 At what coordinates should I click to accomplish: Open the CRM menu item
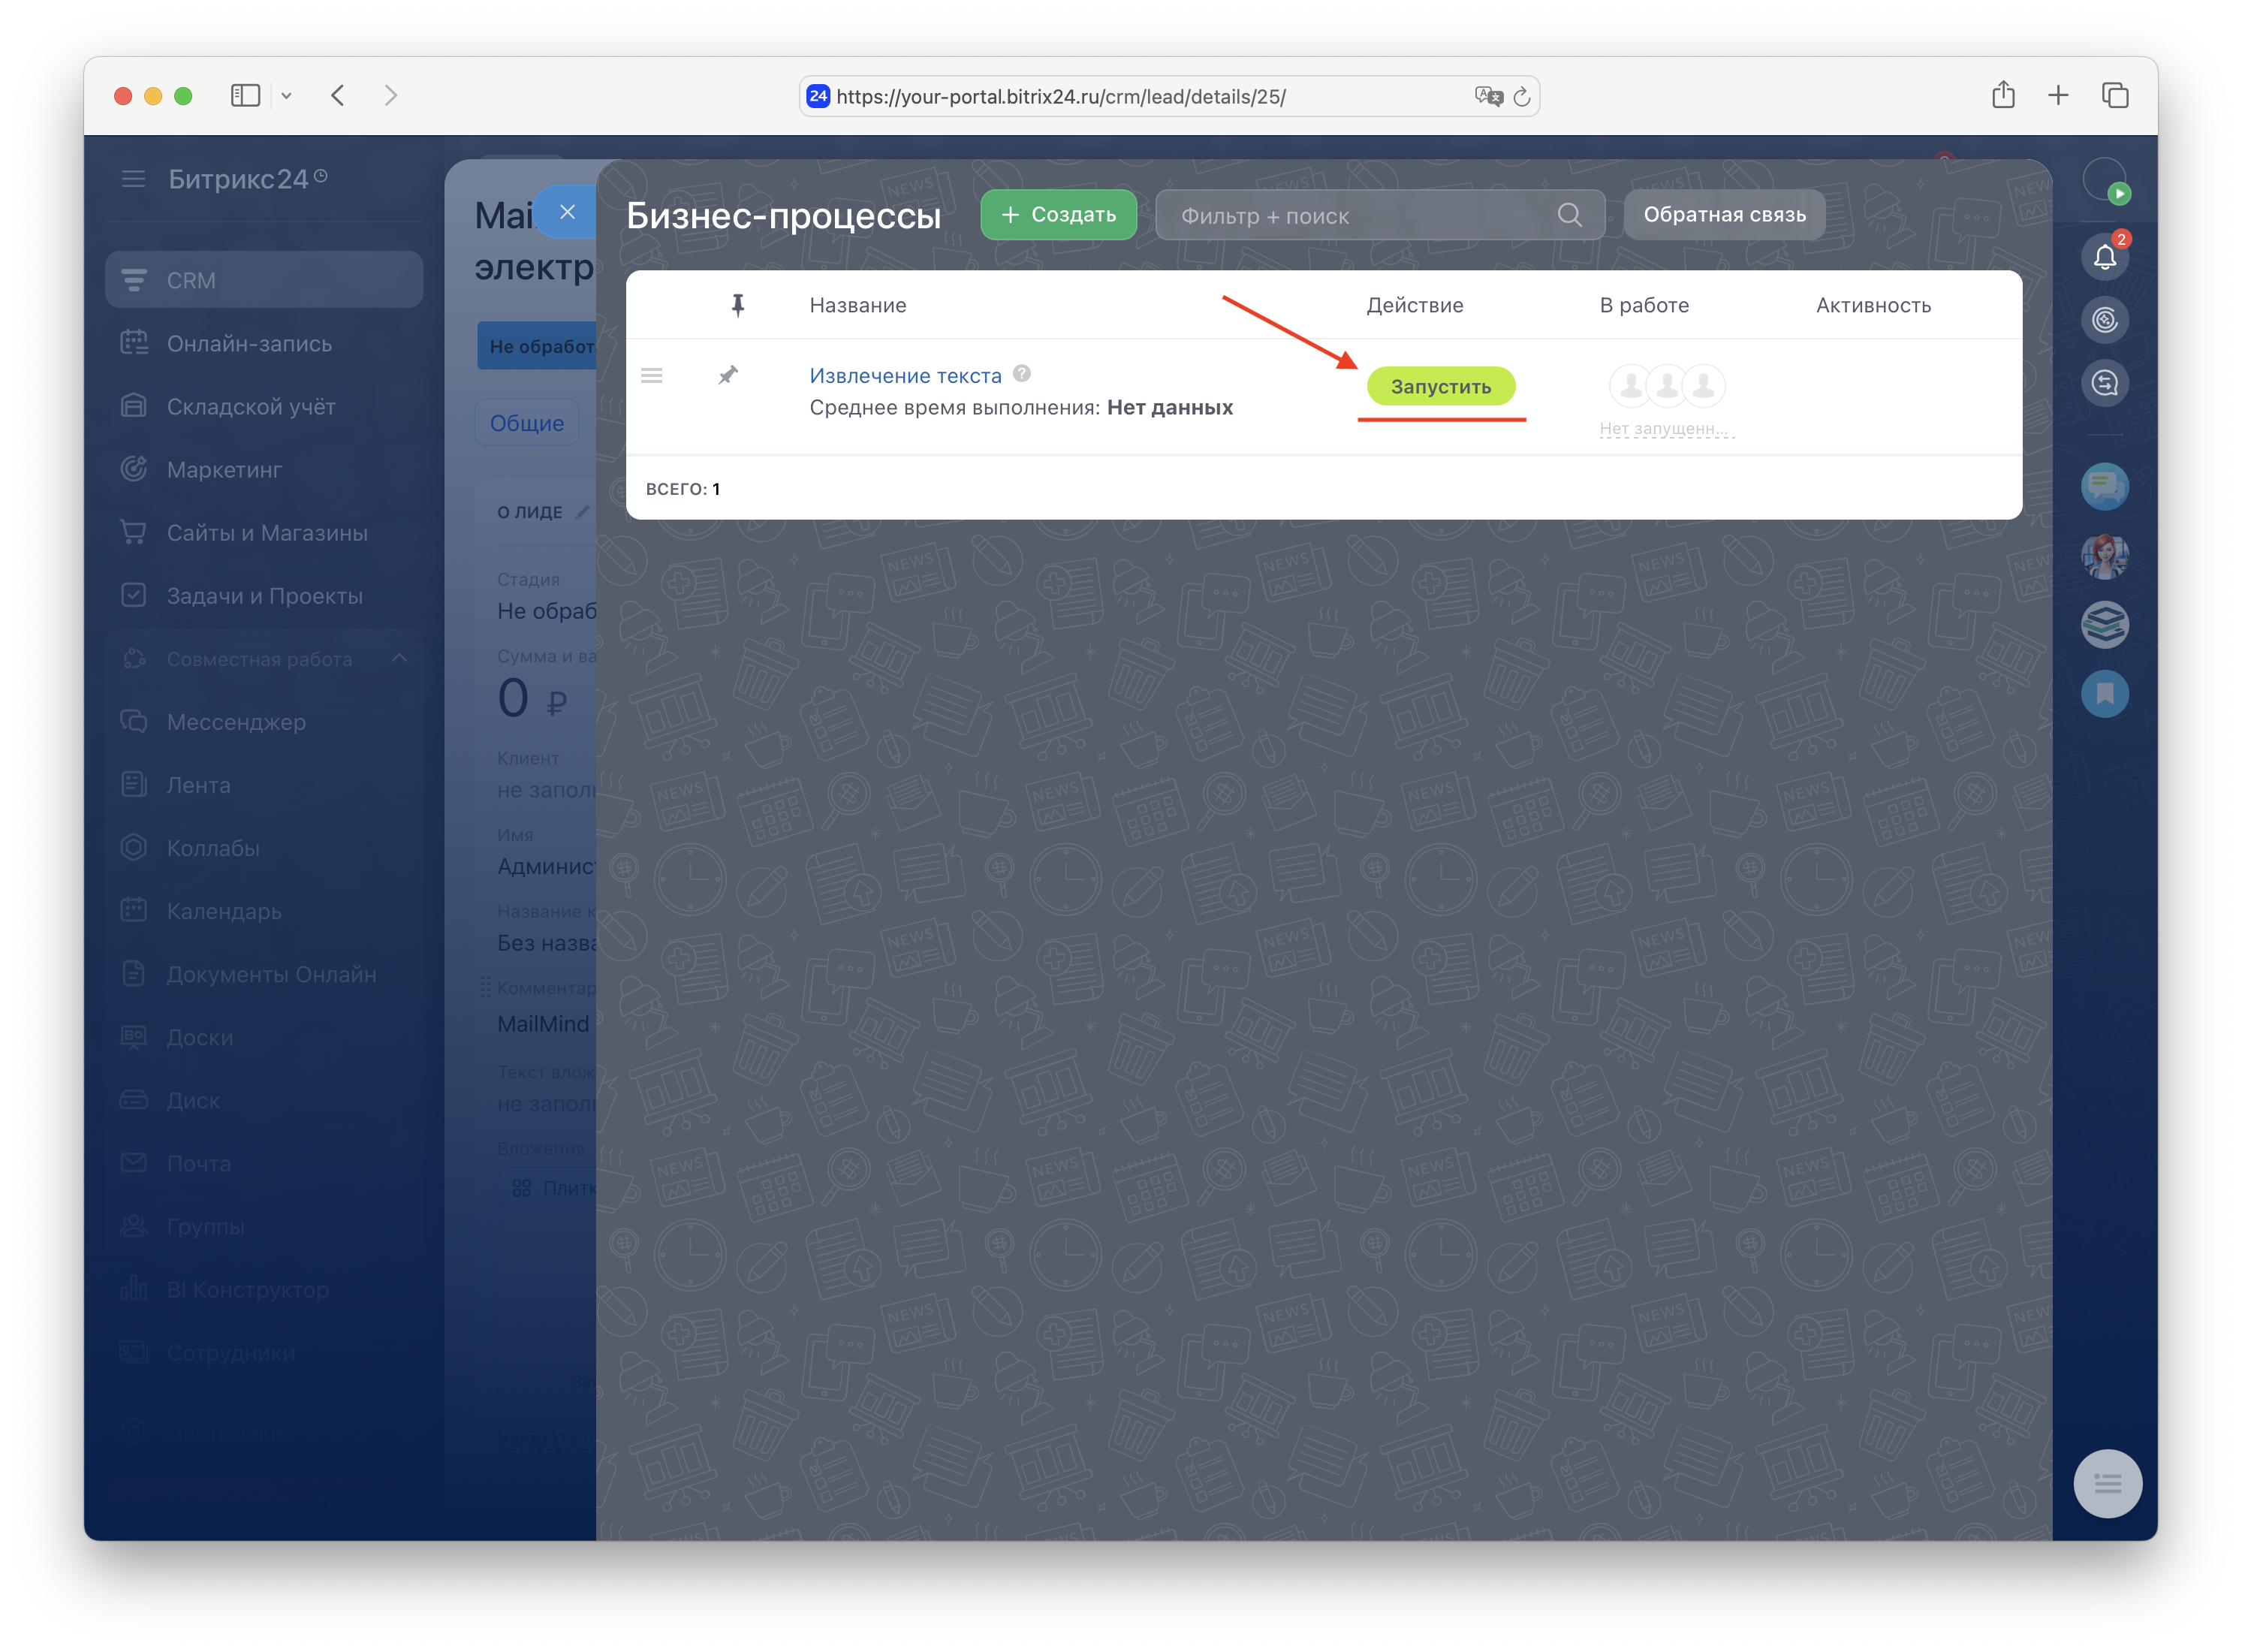coord(264,280)
